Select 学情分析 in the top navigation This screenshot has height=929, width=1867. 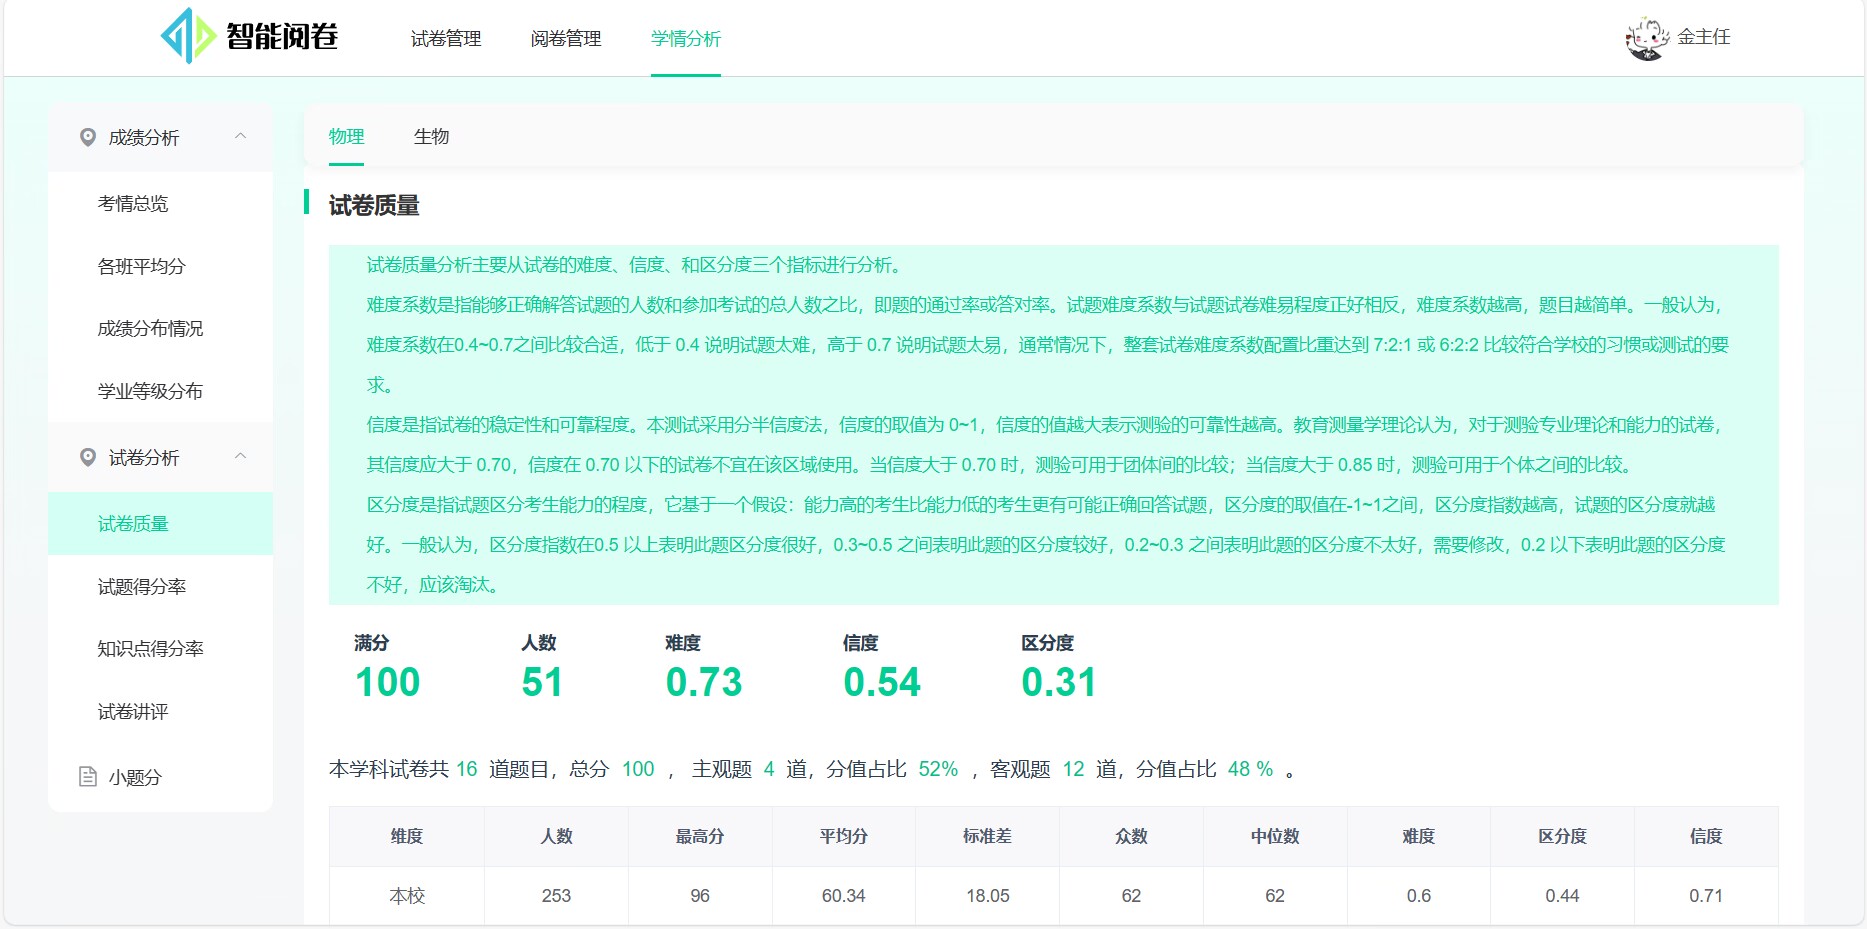(685, 38)
